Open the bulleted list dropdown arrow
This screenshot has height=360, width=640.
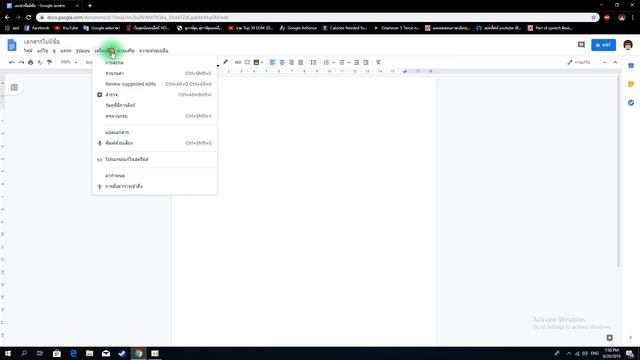[349, 62]
